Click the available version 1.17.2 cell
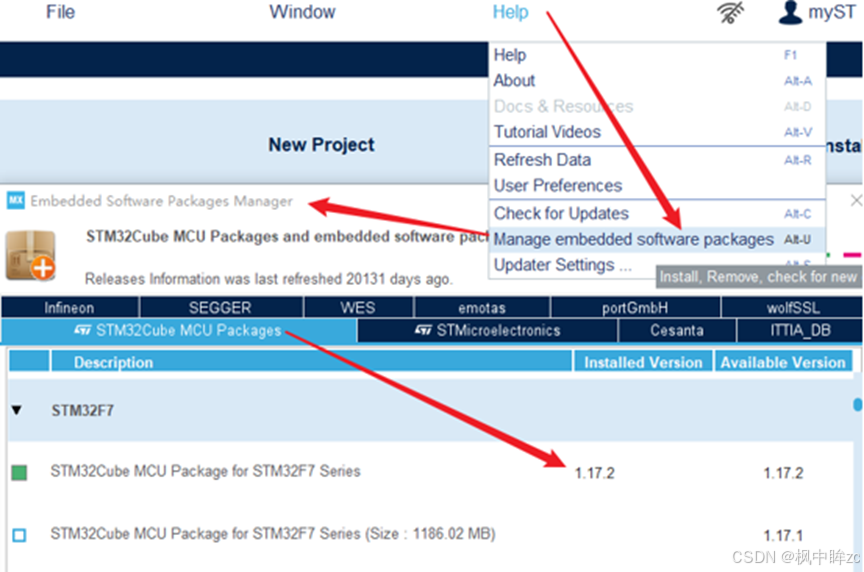Image resolution: width=864 pixels, height=572 pixels. [x=783, y=473]
